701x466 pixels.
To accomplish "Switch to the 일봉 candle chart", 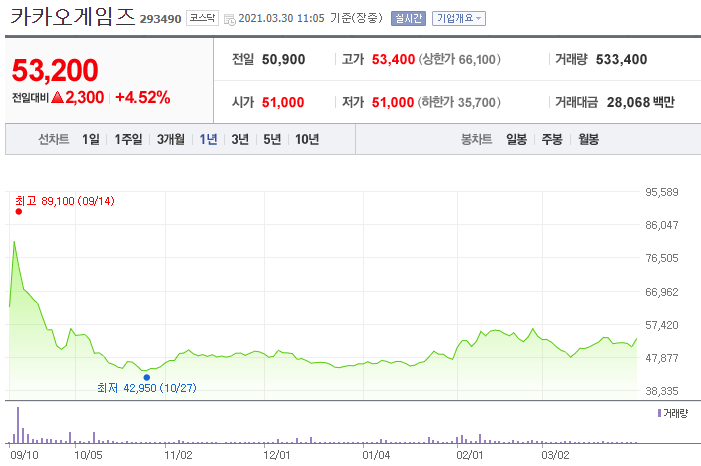I will (516, 140).
